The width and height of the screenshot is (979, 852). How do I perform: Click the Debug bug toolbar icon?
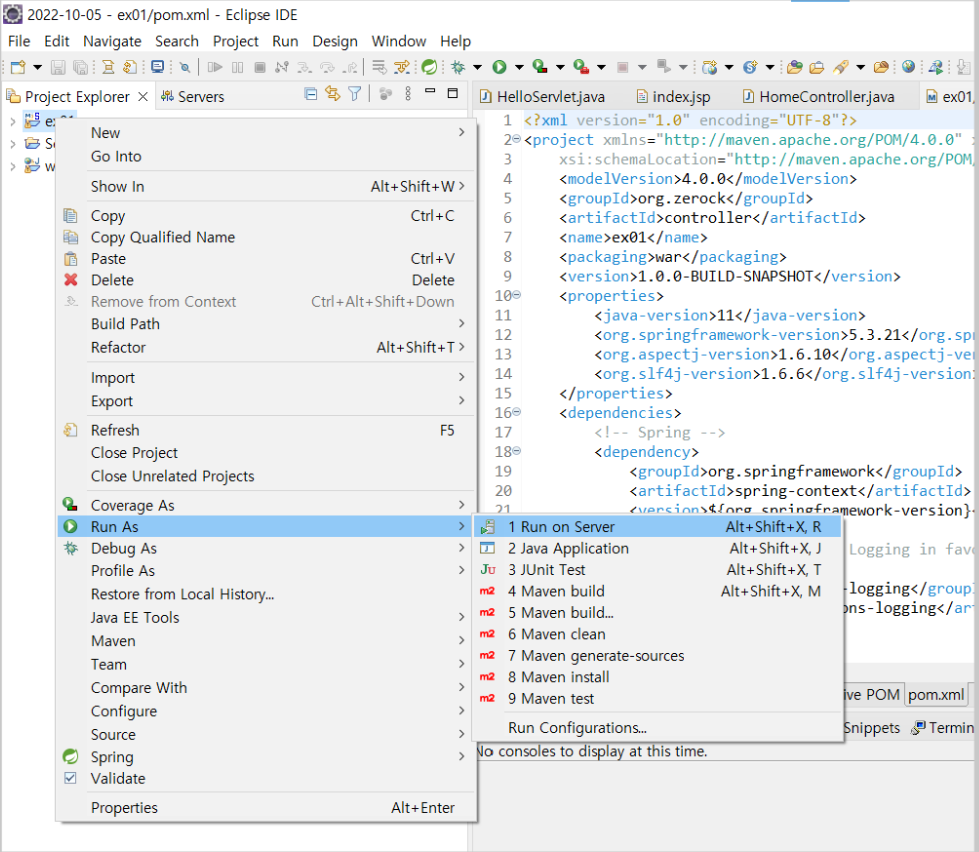point(458,67)
